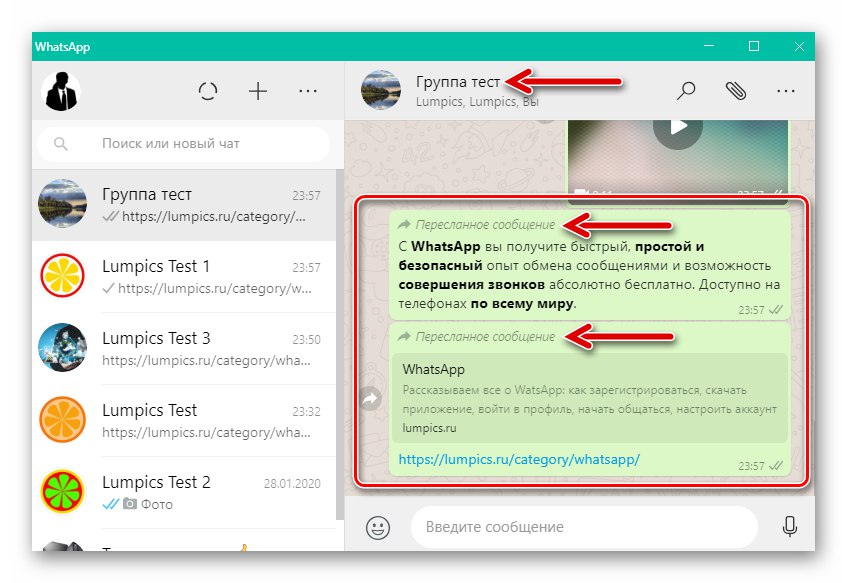Focus the 'Введите сообщение' input field
Screen dimensions: 847x583
point(584,527)
